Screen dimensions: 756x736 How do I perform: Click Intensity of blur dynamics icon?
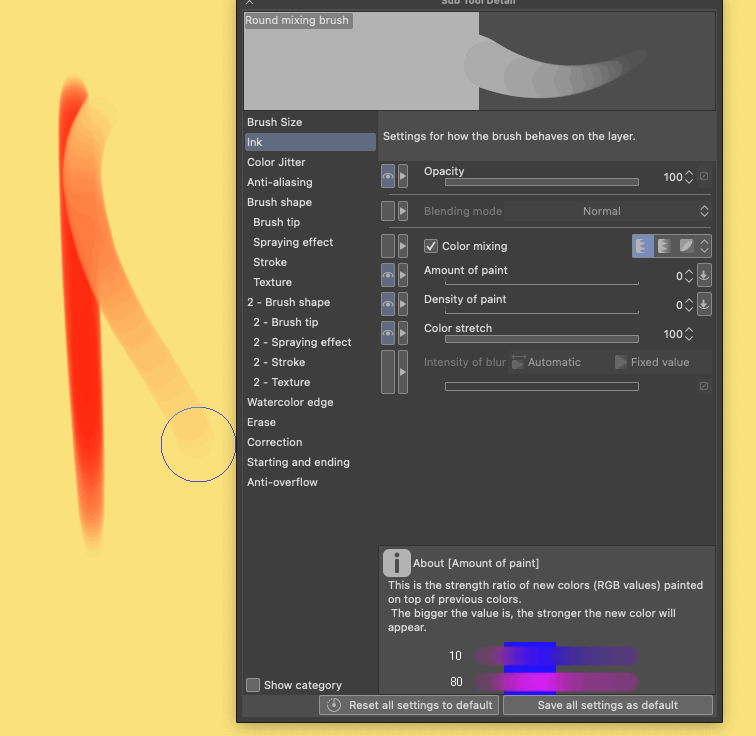704,386
